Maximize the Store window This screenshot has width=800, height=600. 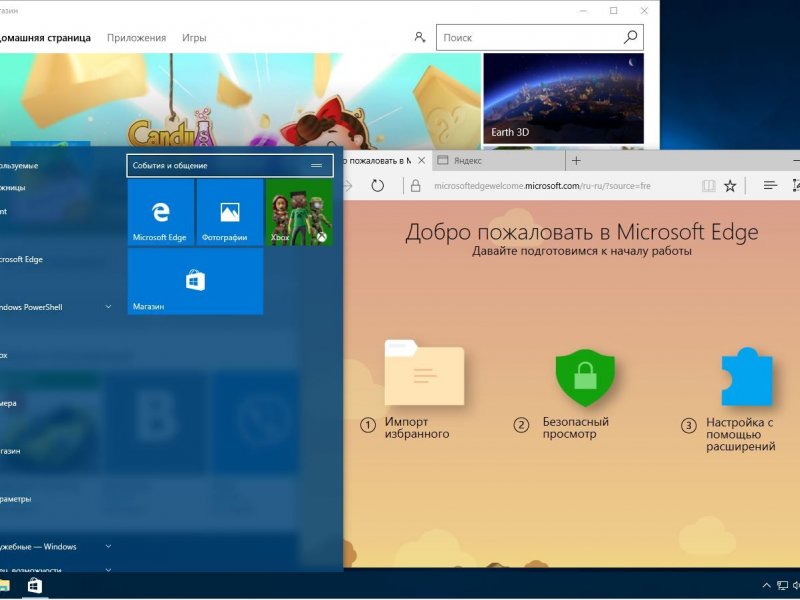[x=614, y=11]
